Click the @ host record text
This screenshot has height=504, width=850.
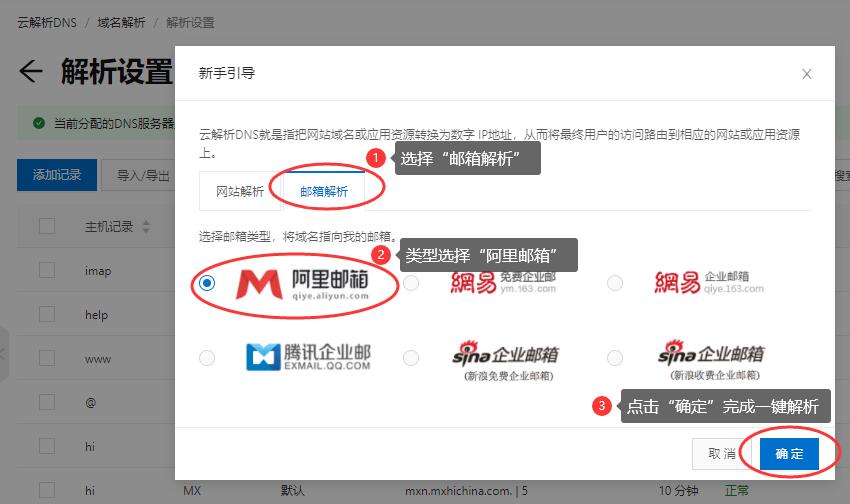(91, 403)
